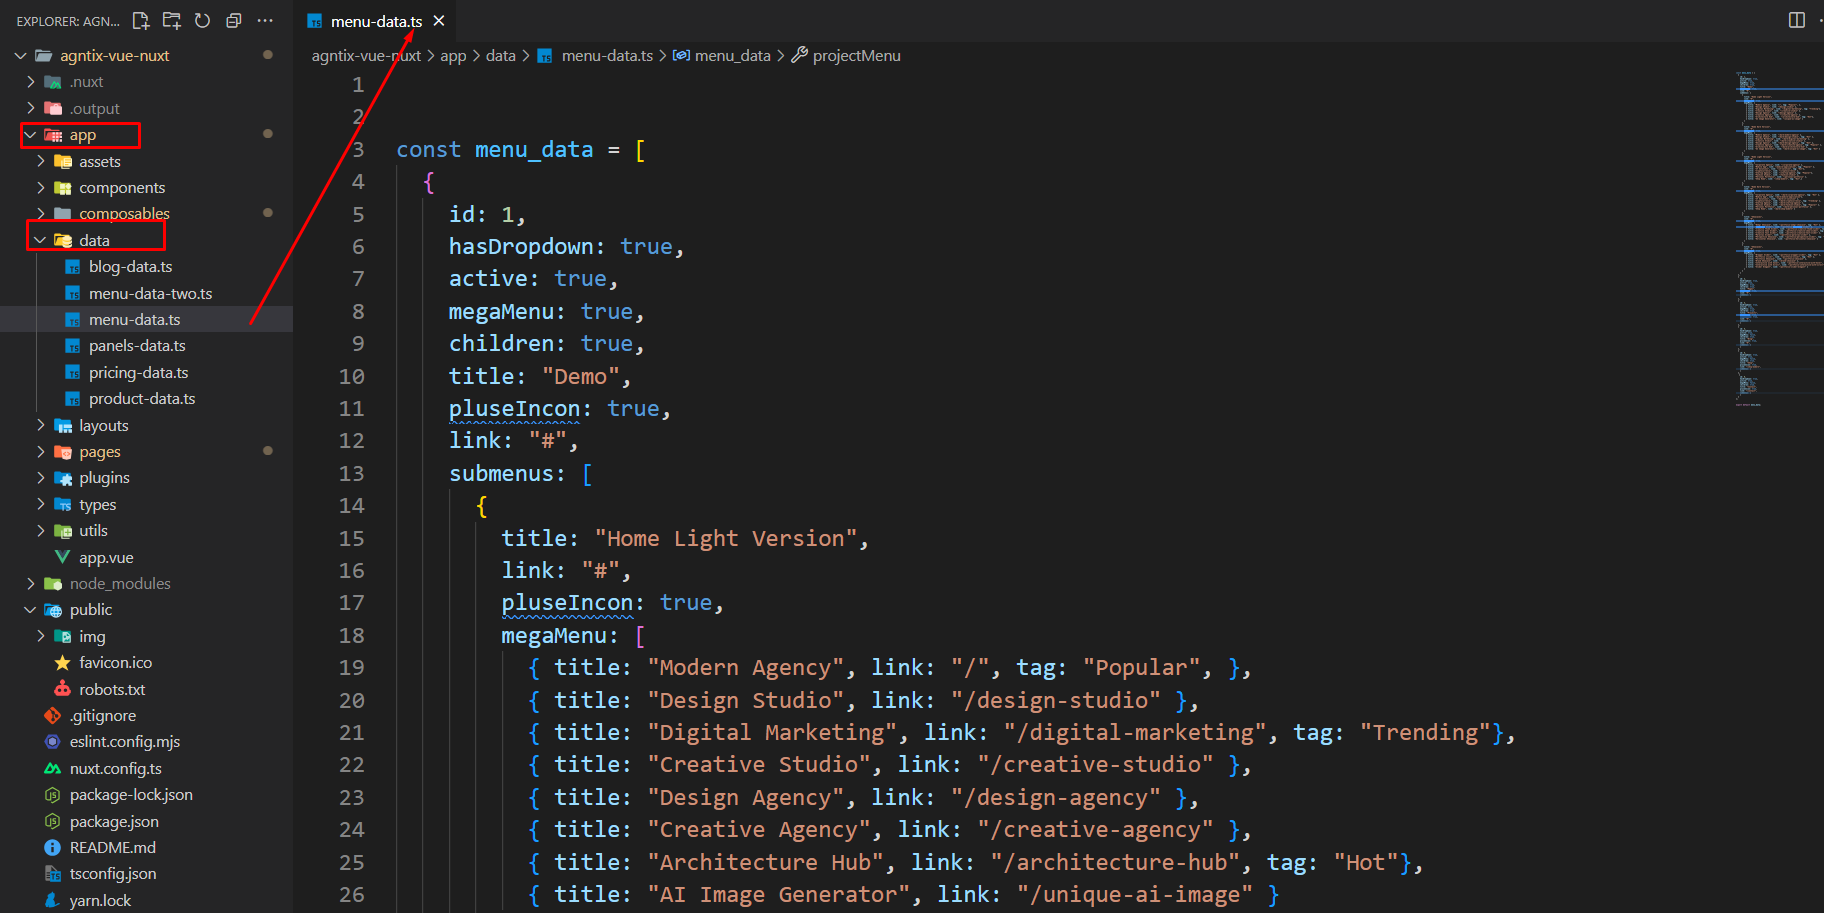Viewport: 1824px width, 913px height.
Task: Collapse the app folder
Action: click(x=31, y=135)
